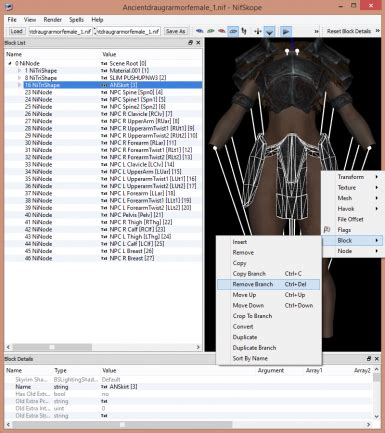385x433 pixels.
Task: Click the flip view icon beside the view buttons
Action: 244,31
